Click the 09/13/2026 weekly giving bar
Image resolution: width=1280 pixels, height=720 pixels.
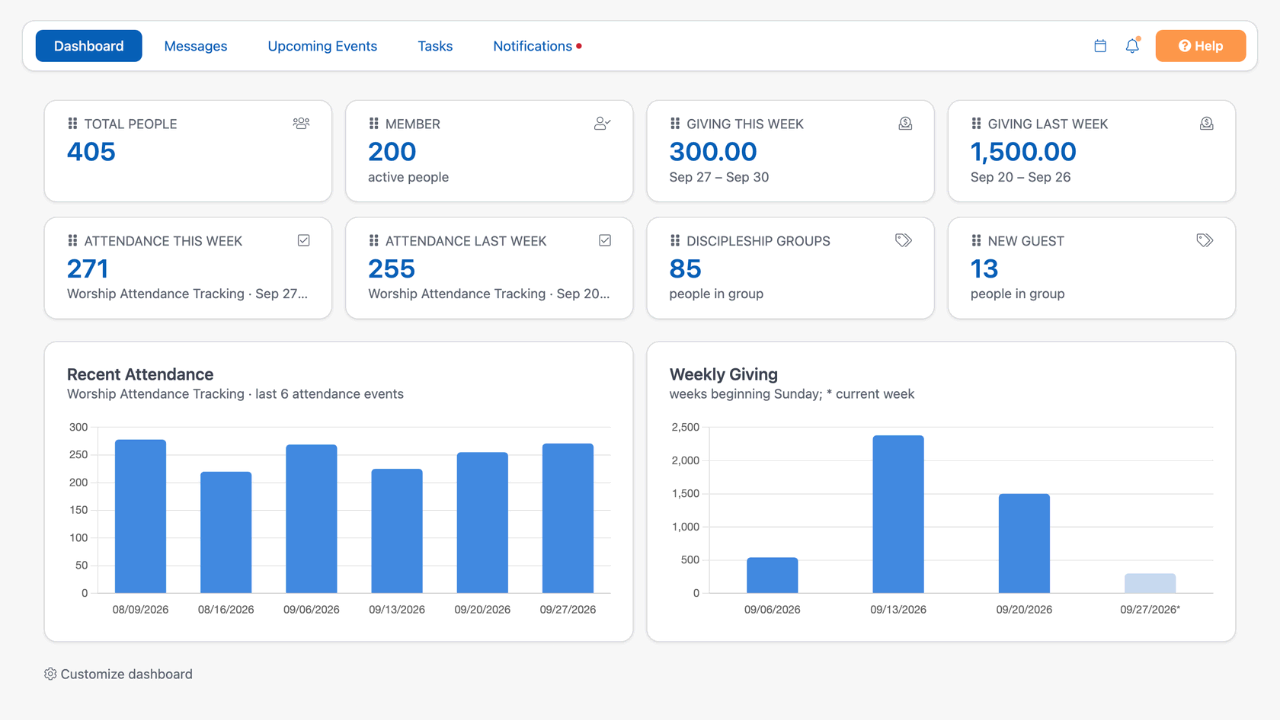point(898,514)
